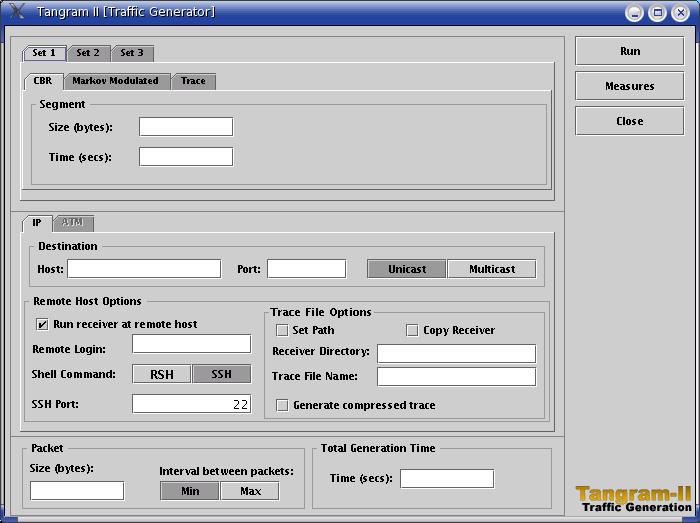Click the Packet Size (bytes) field

tap(77, 491)
